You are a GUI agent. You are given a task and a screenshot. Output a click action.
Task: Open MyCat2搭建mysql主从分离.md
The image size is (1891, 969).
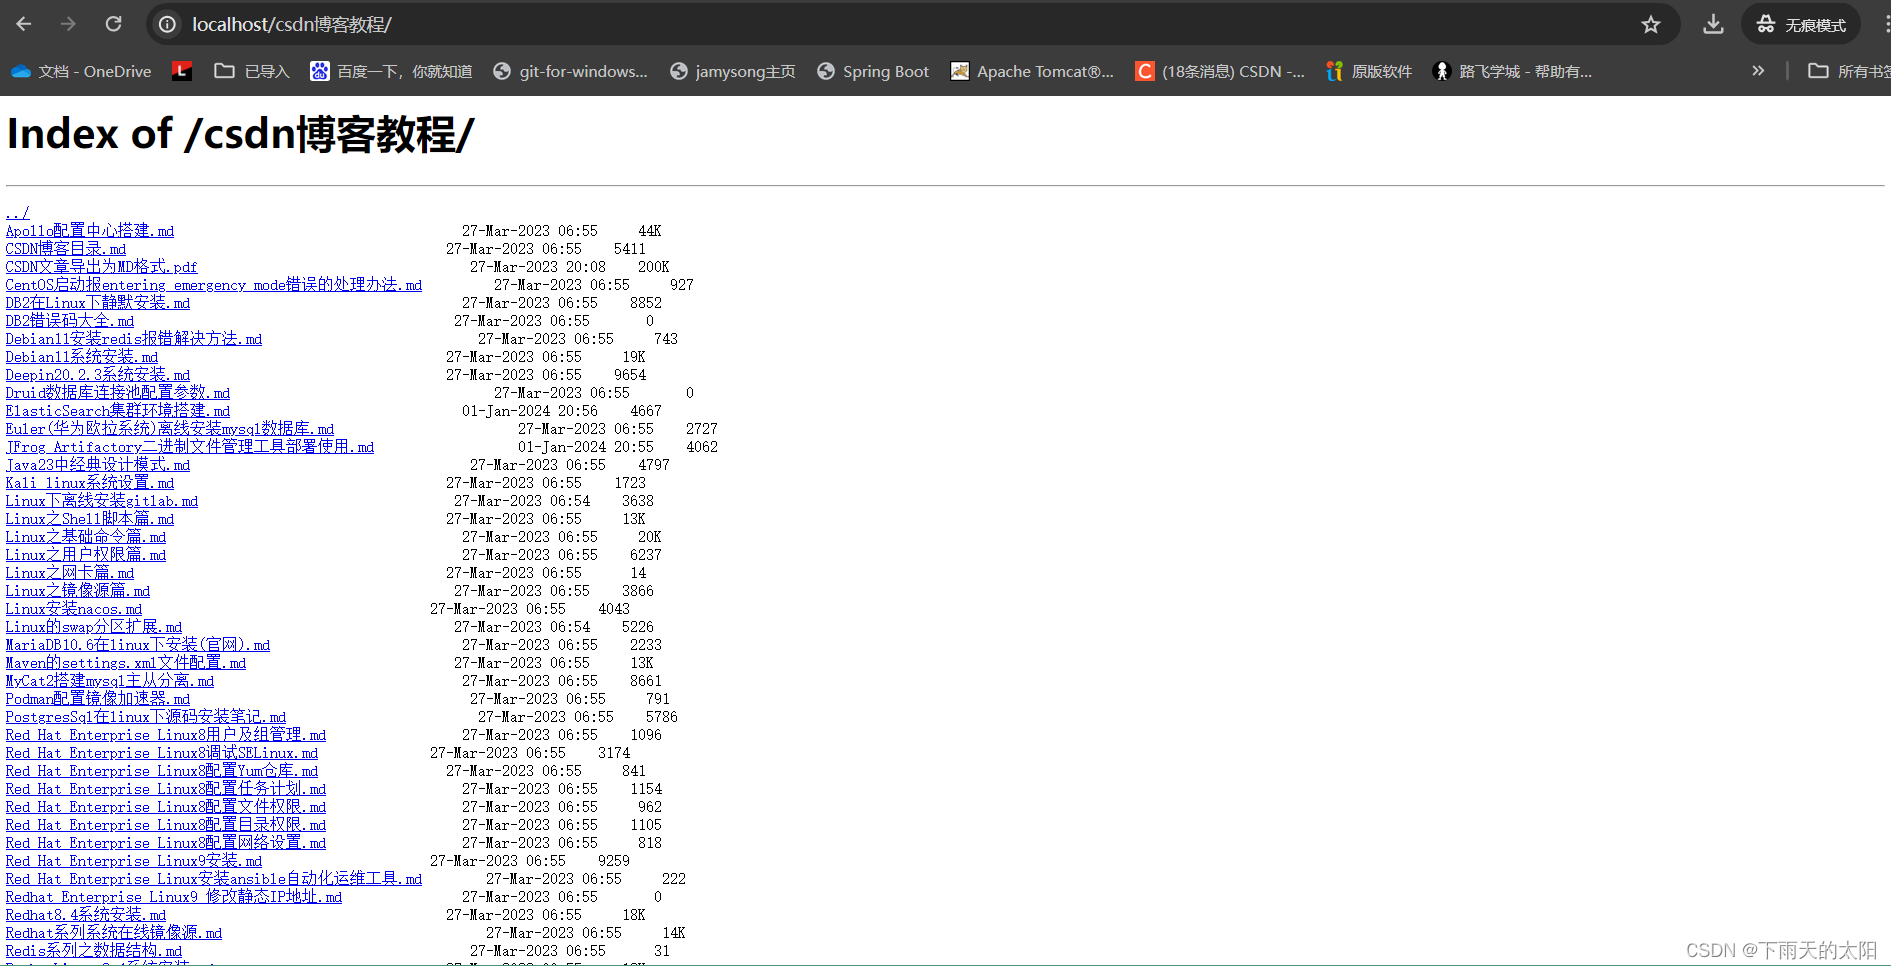[x=110, y=681]
